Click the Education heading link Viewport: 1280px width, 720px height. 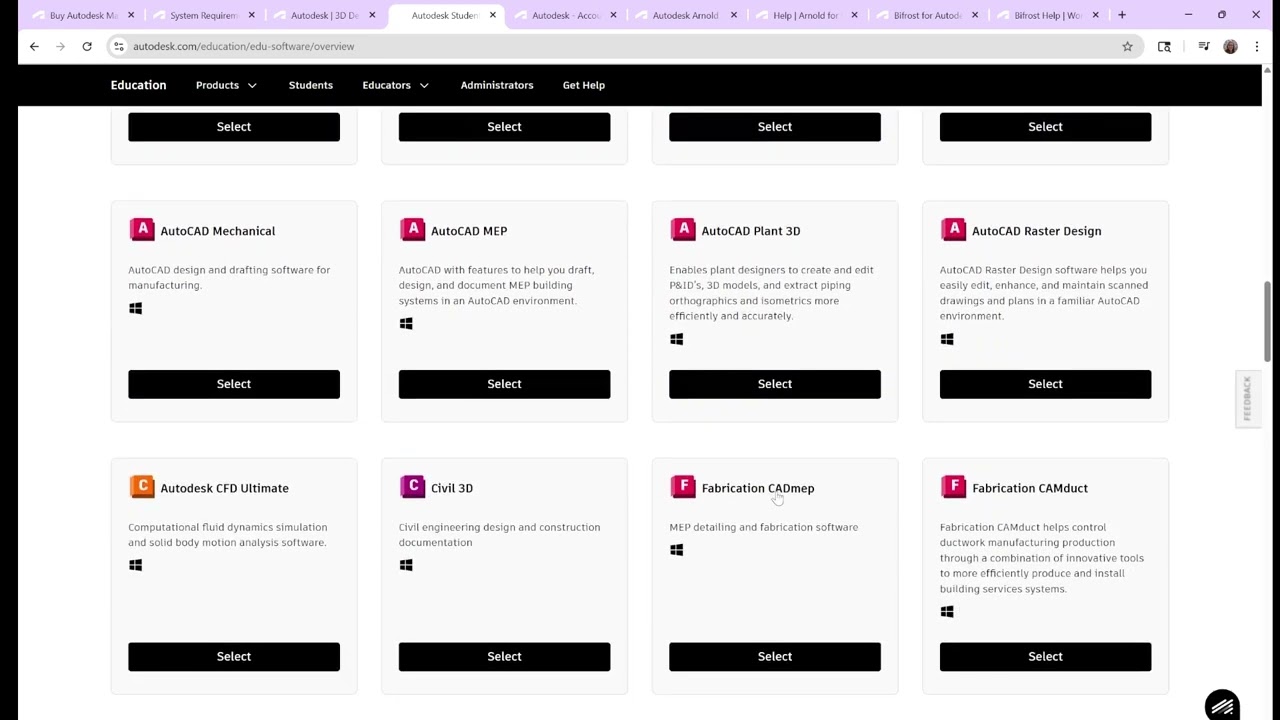point(138,85)
